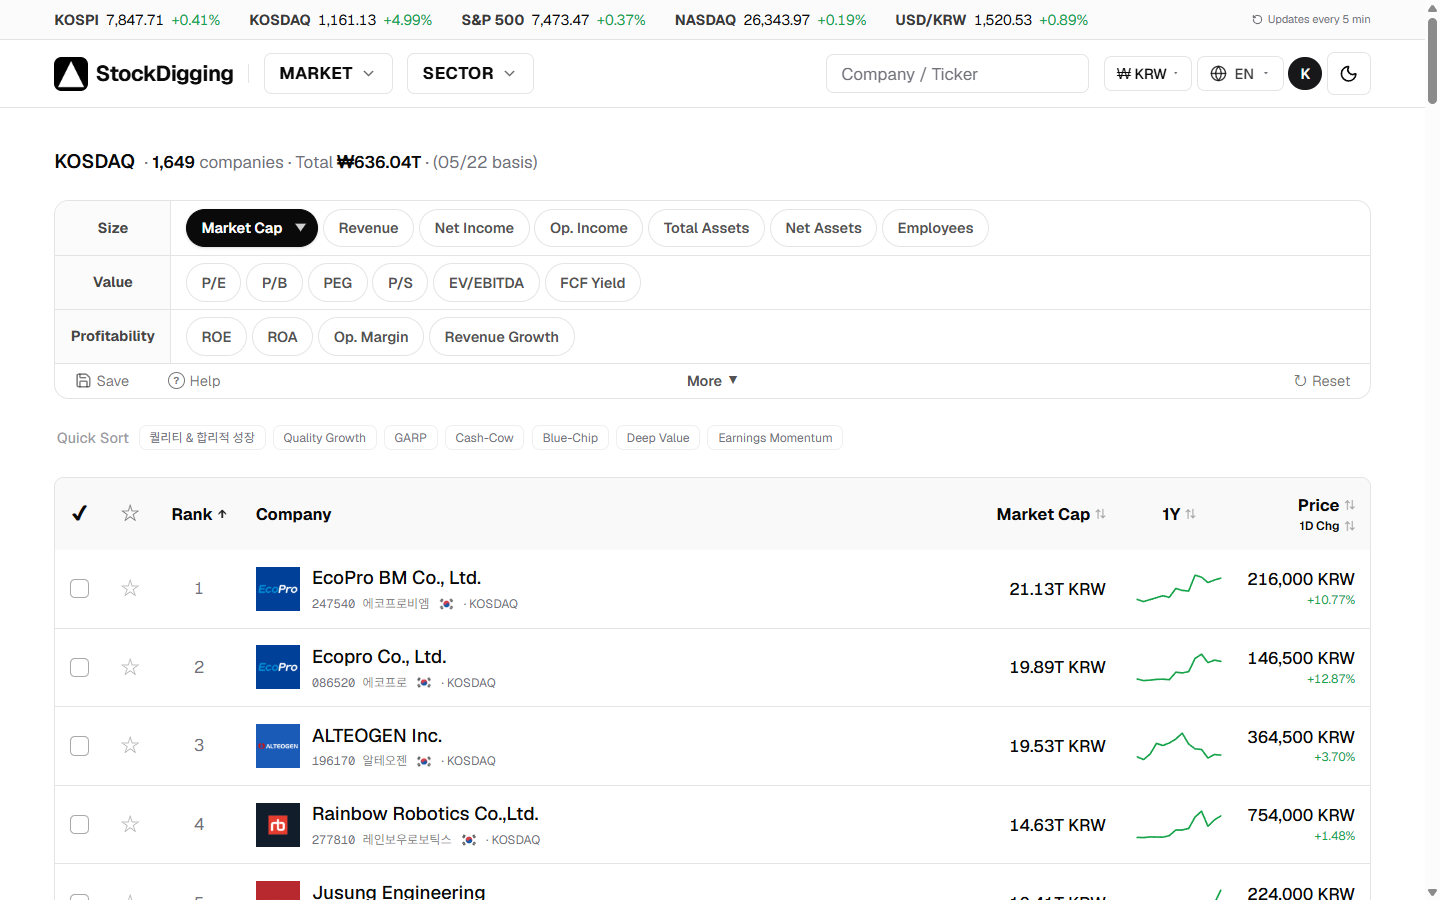Toggle the Employees filter chip

coord(935,228)
